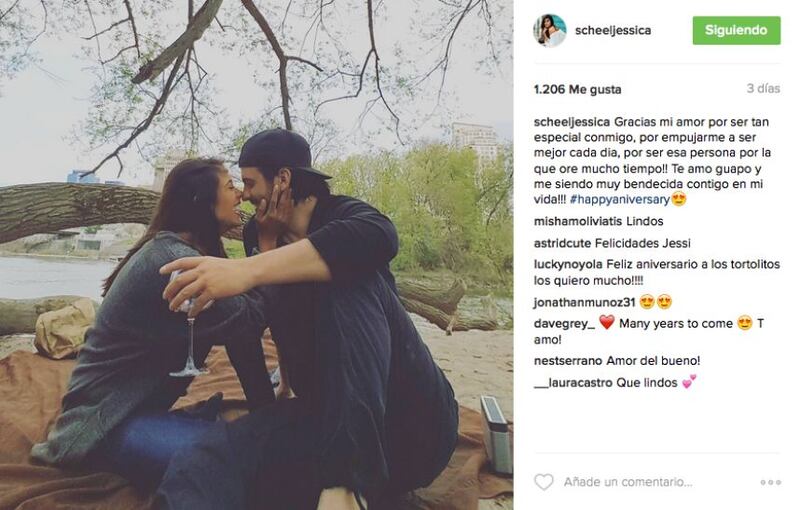
Task: Click the couple photo of the post
Action: pyautogui.click(x=257, y=255)
